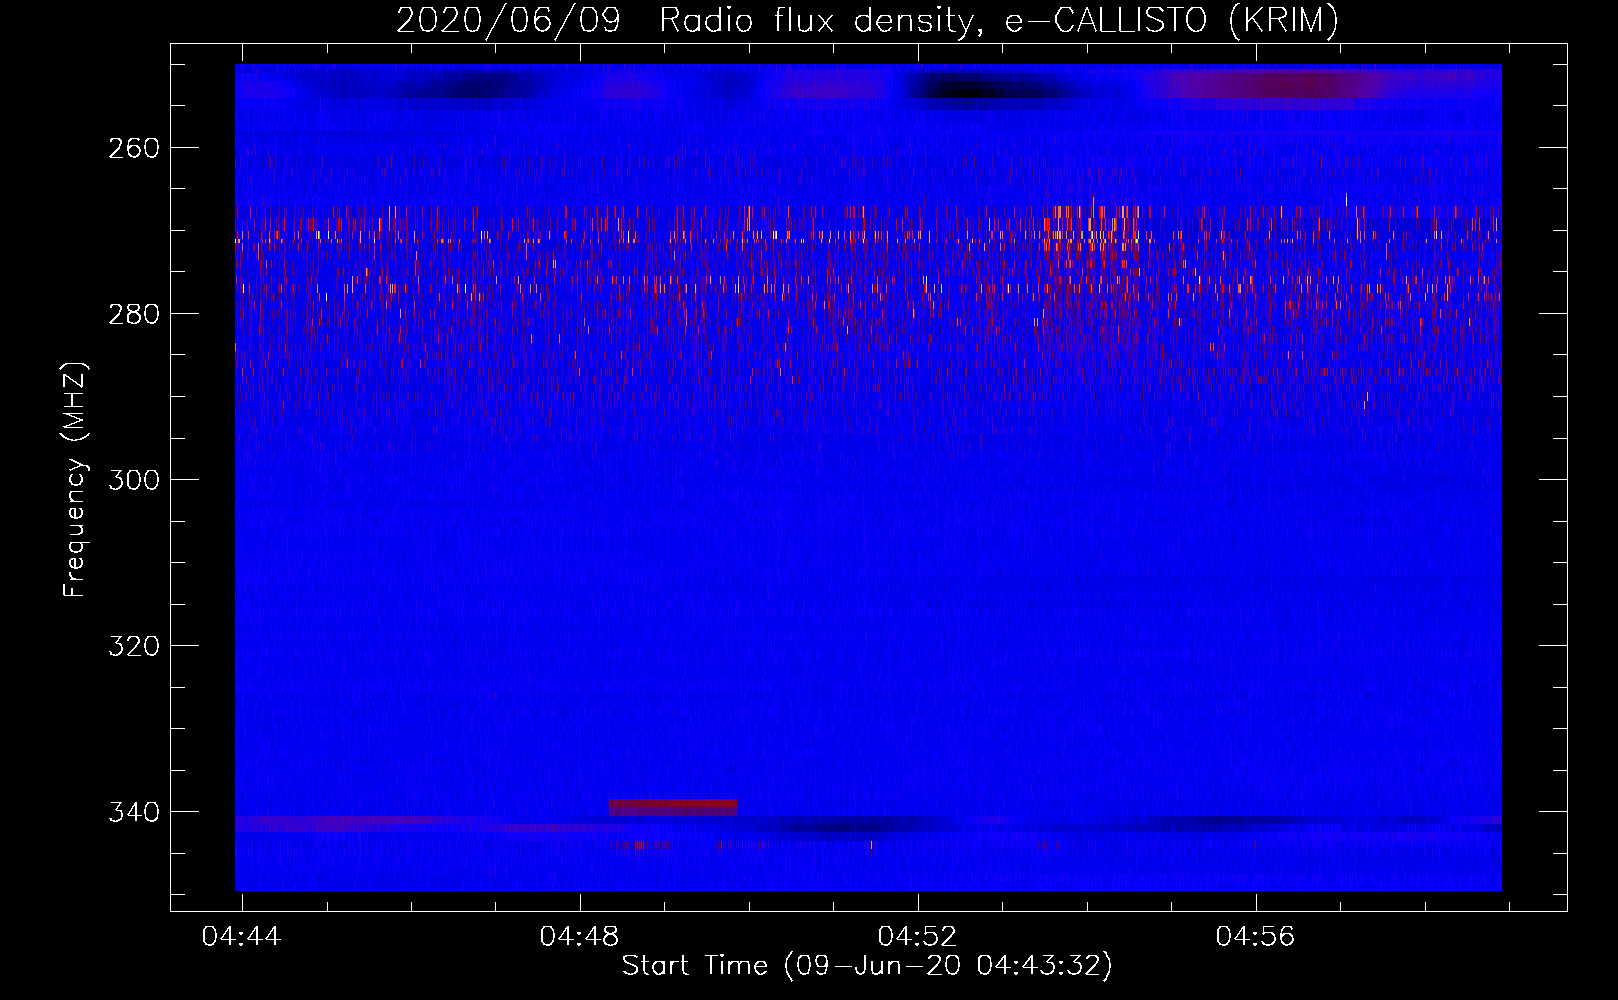Click the bright yellow burst cluster near 270 MHz

1092,235
